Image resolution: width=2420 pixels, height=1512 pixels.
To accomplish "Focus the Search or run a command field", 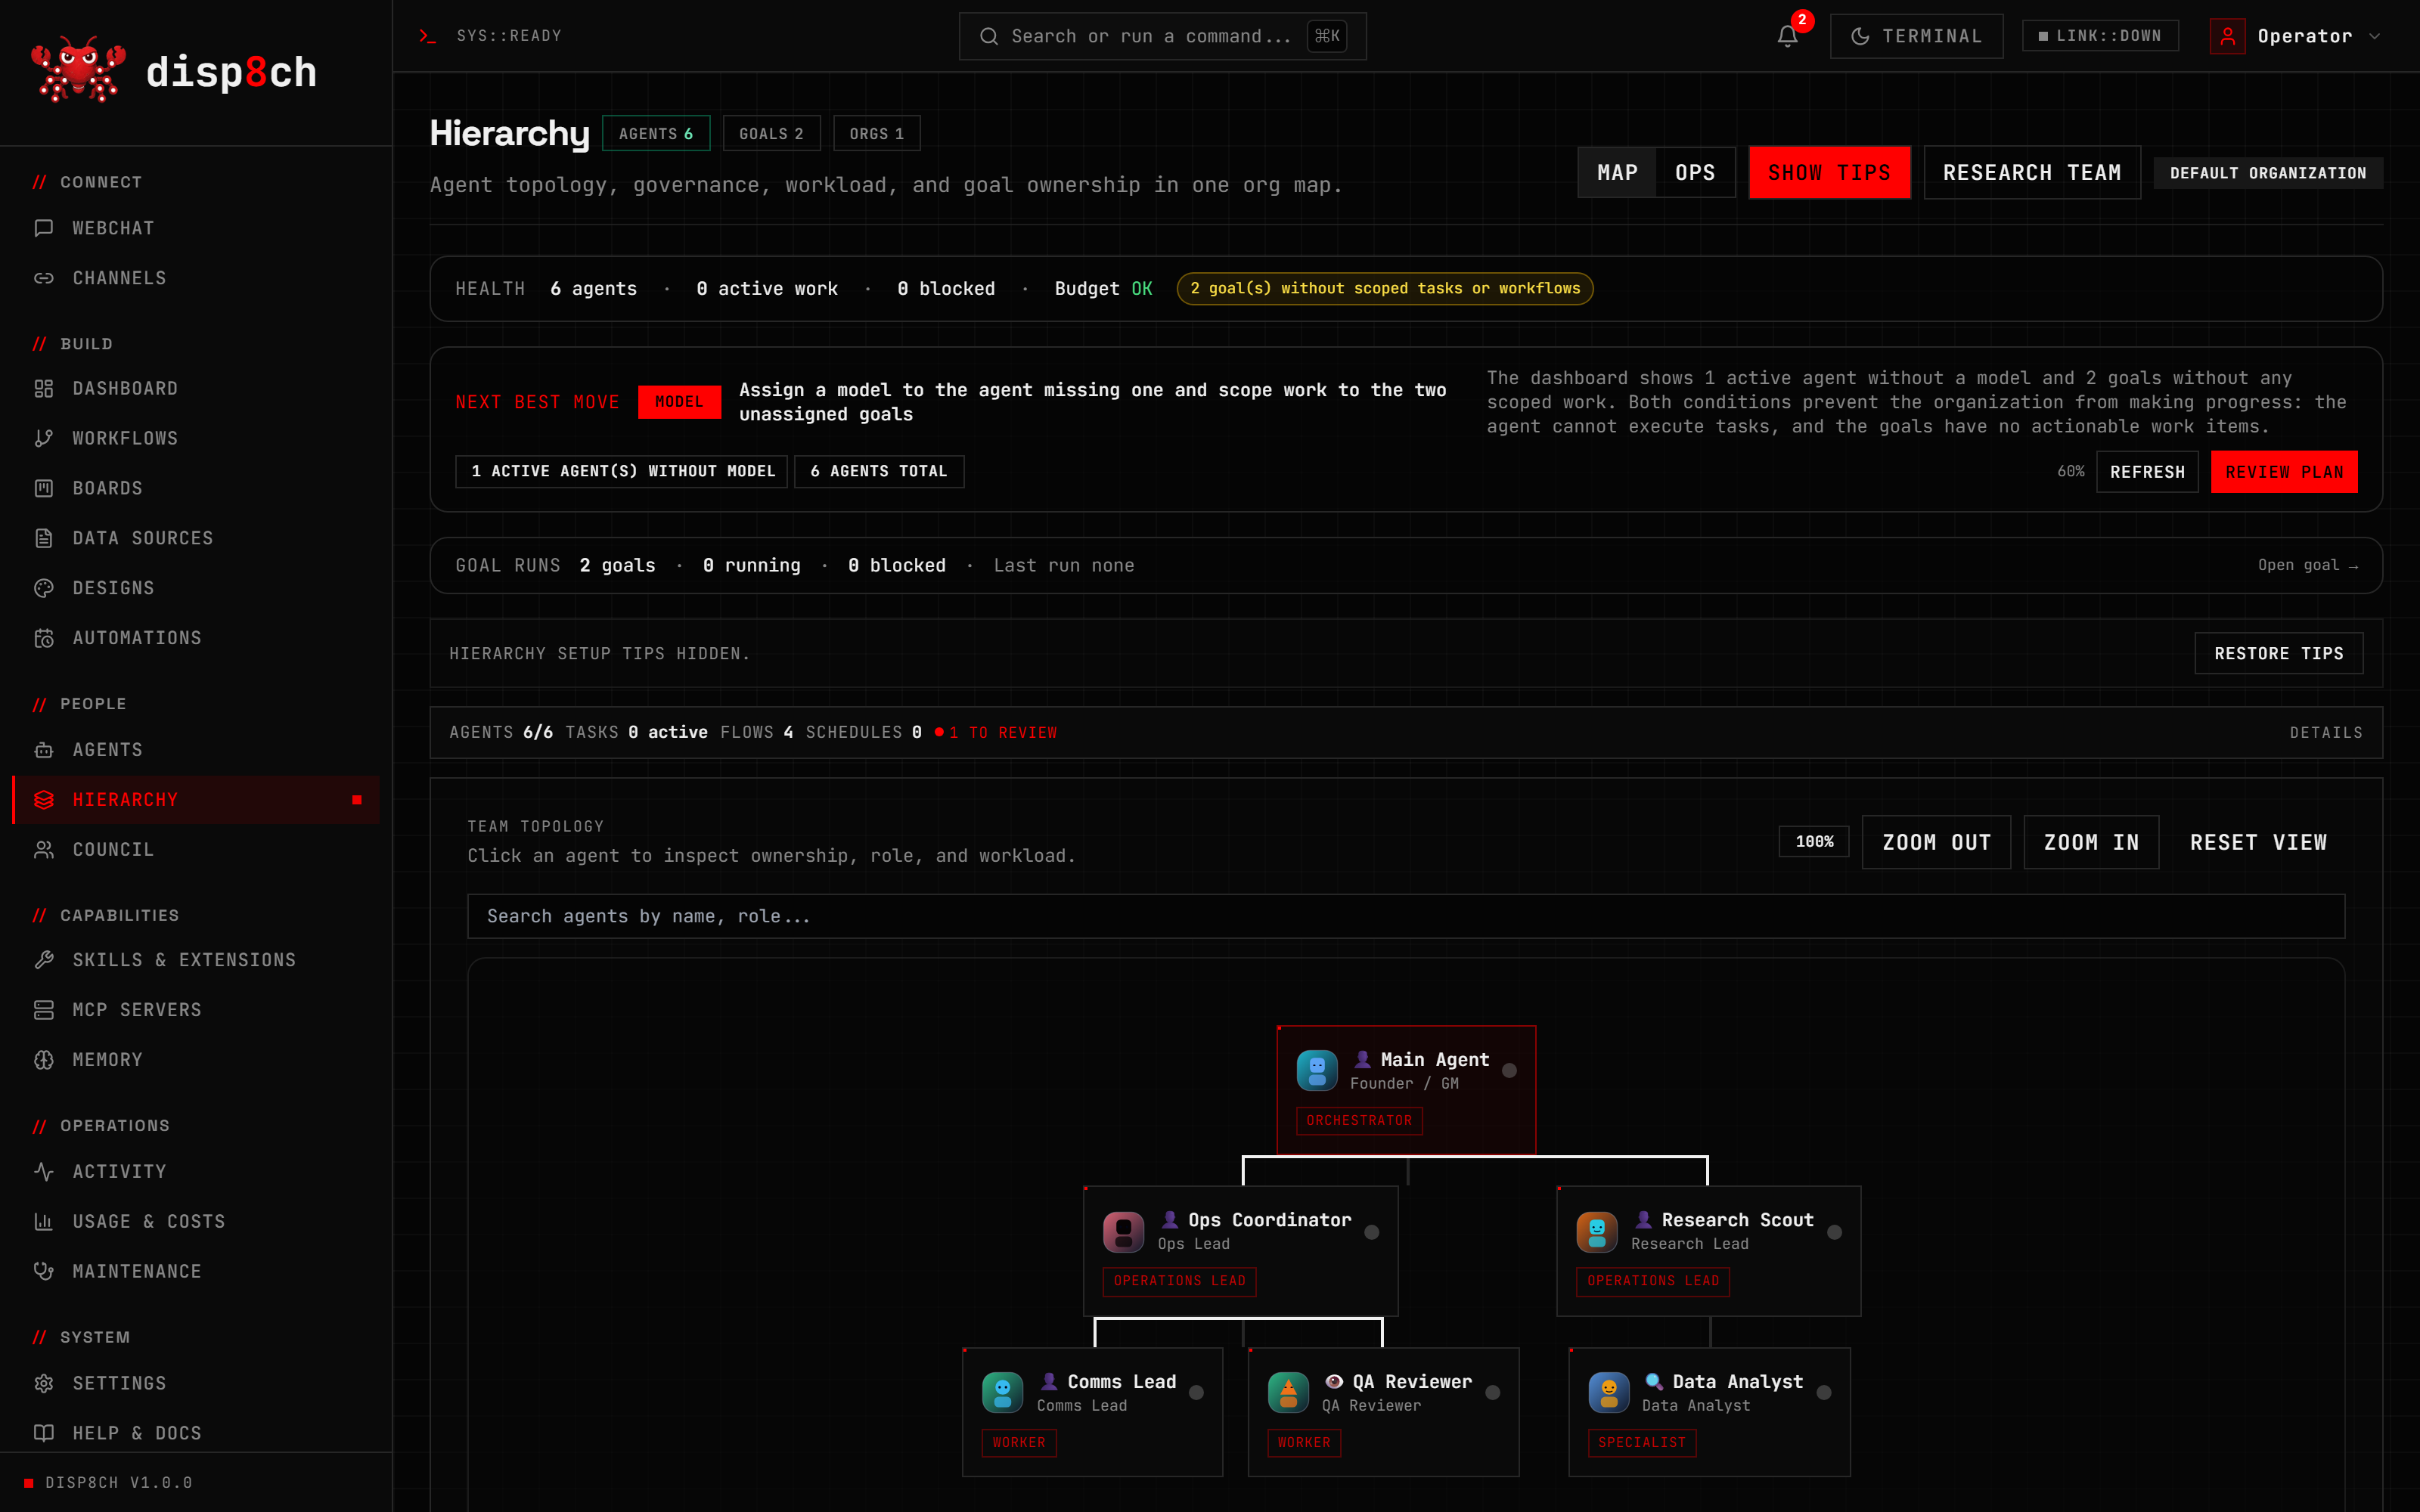I will click(1162, 36).
